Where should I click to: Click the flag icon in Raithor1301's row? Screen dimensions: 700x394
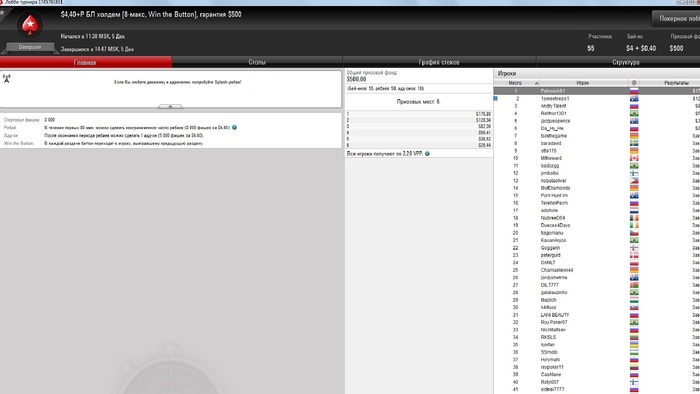633,113
